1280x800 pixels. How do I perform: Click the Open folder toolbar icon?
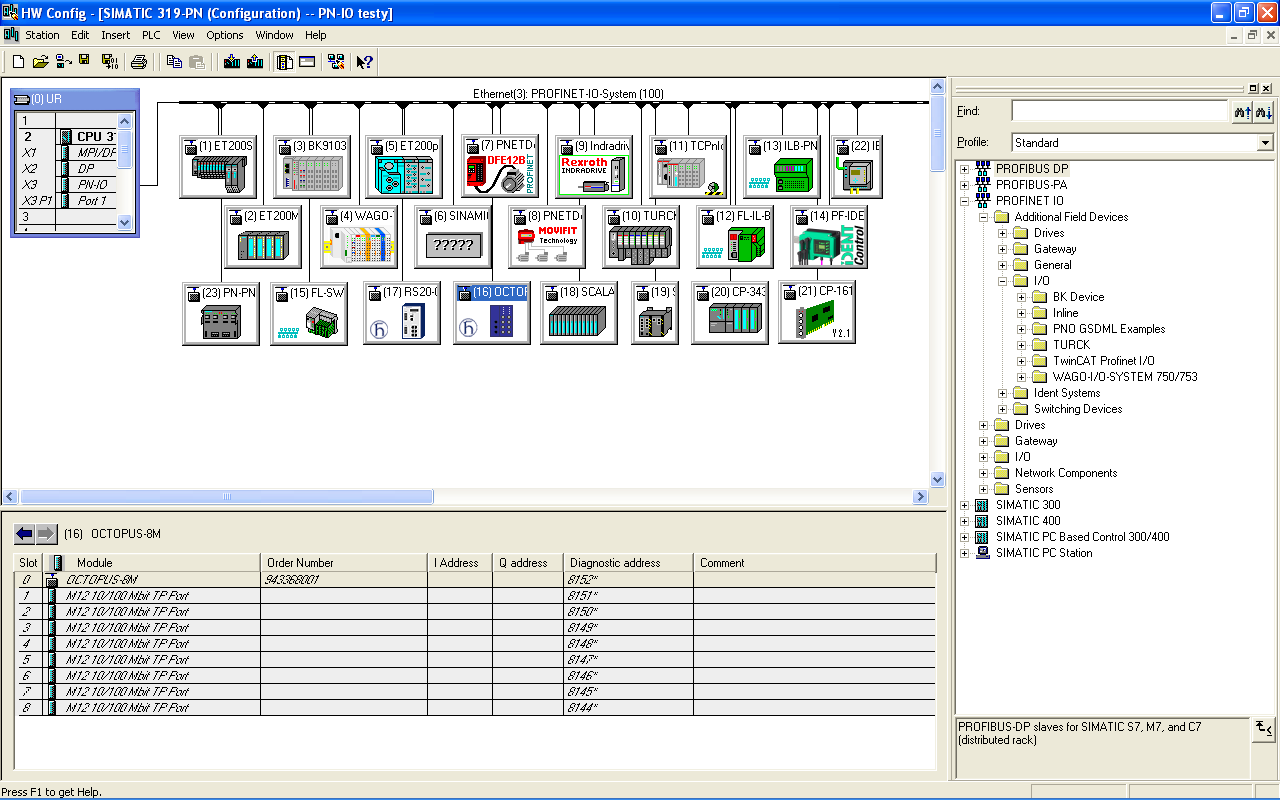41,62
